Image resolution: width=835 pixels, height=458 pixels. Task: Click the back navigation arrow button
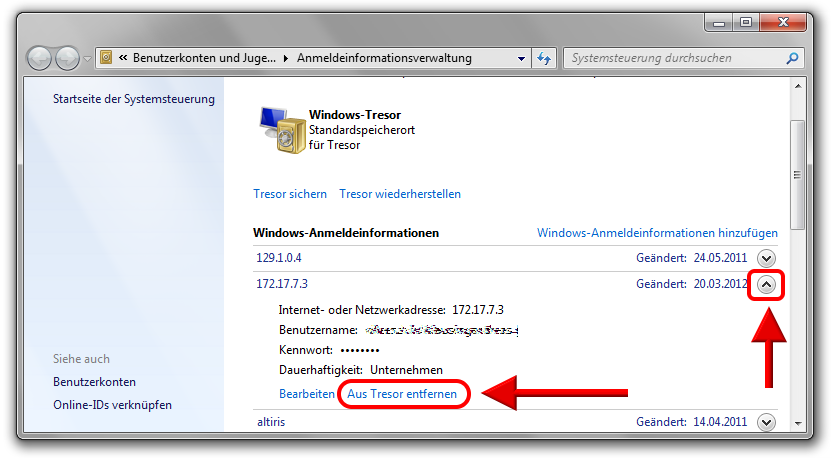(x=40, y=58)
